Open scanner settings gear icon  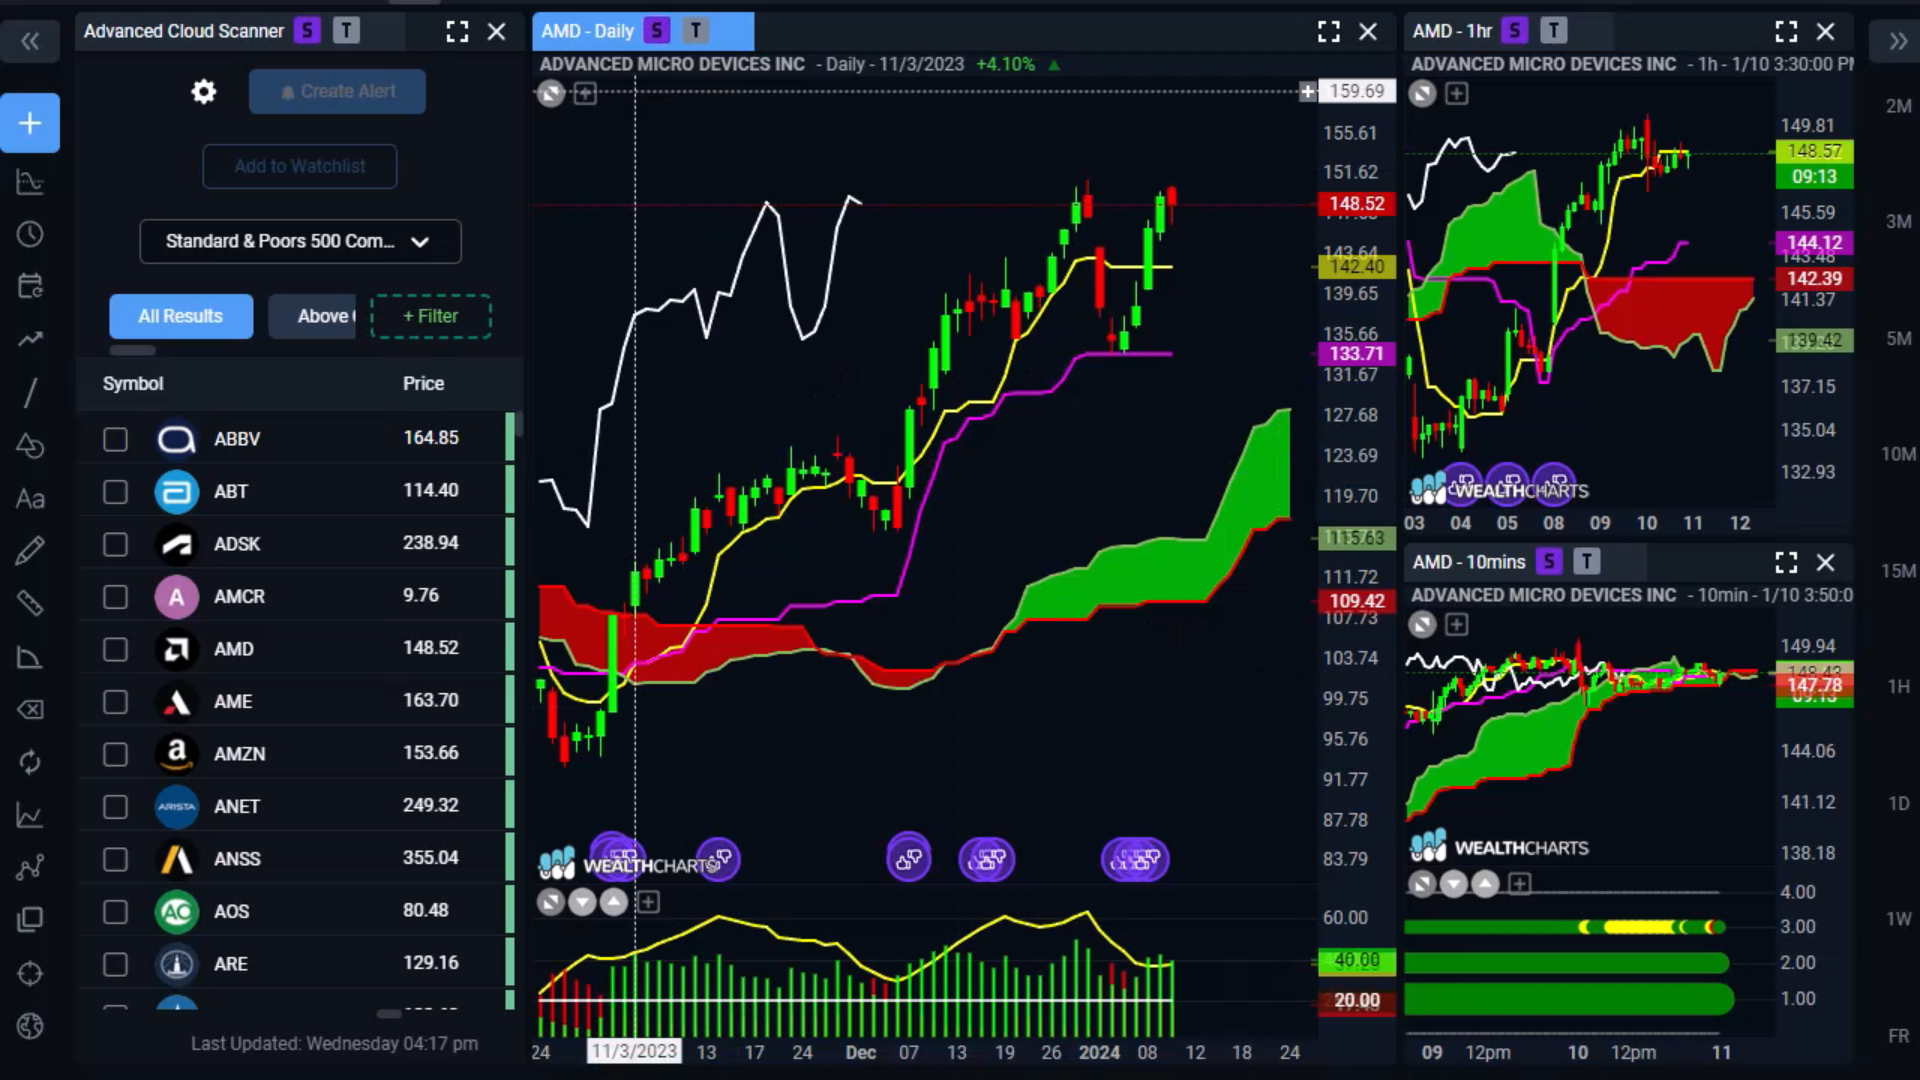pos(203,92)
